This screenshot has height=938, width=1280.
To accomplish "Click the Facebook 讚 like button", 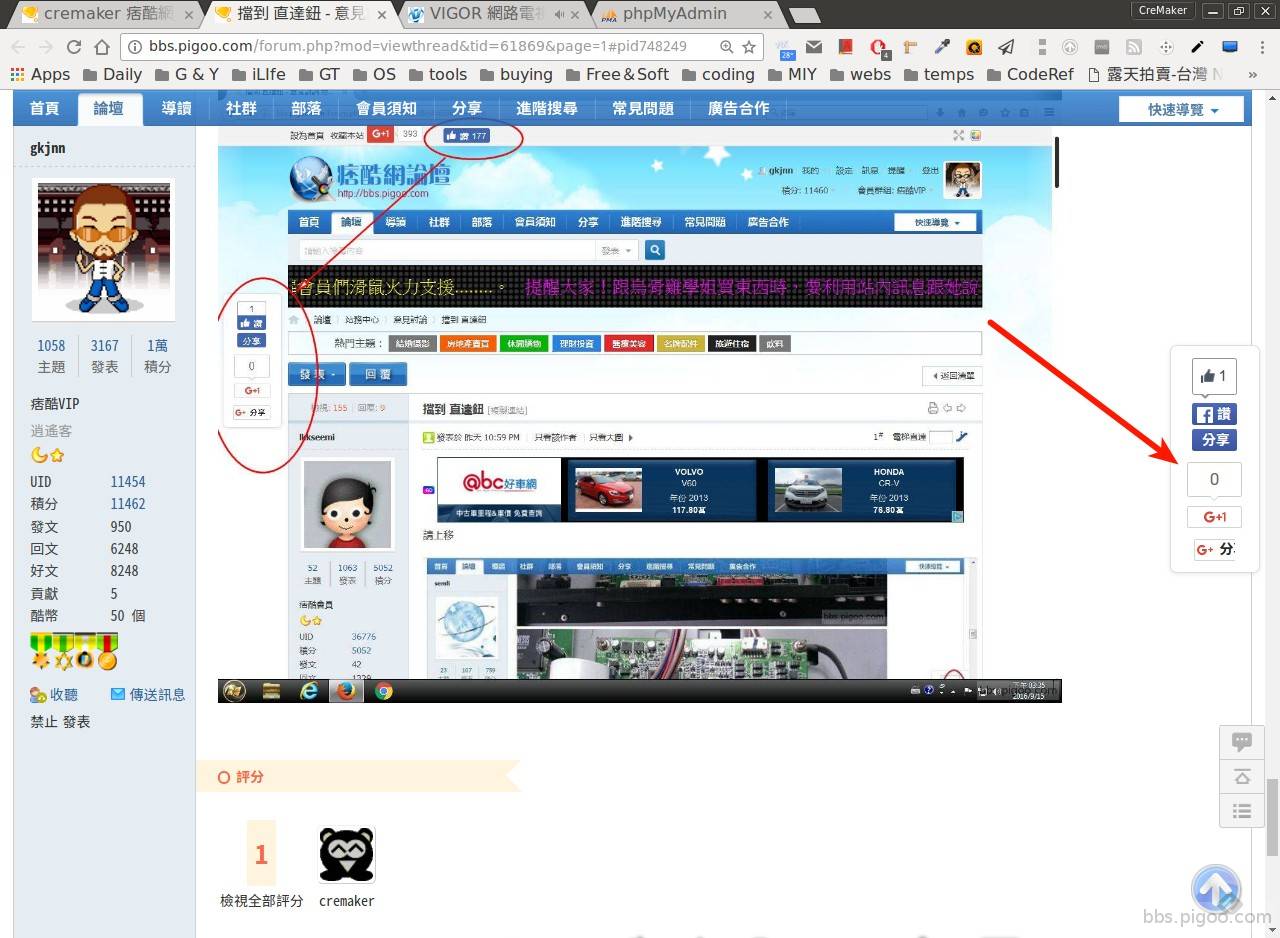I will 1214,414.
